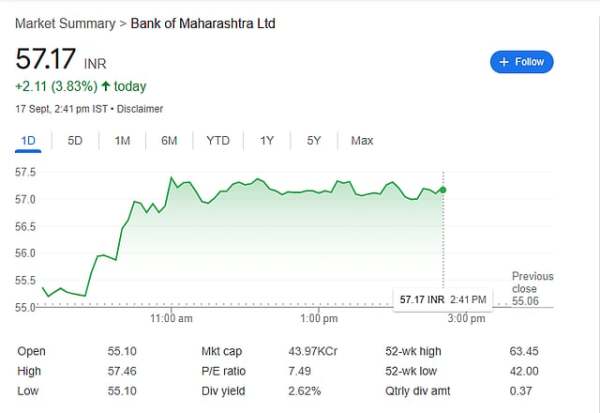Switch to the 5D chart tab

pos(75,141)
